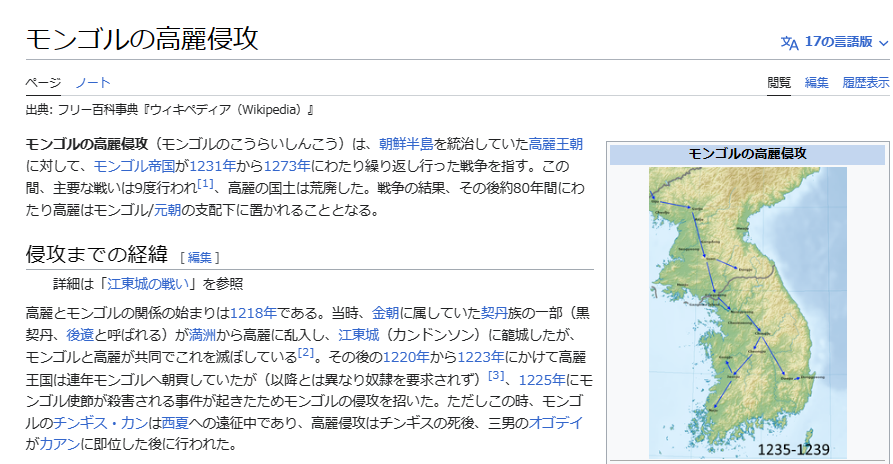Click the 編集 edit tab
The width and height of the screenshot is (893, 464).
tap(817, 82)
